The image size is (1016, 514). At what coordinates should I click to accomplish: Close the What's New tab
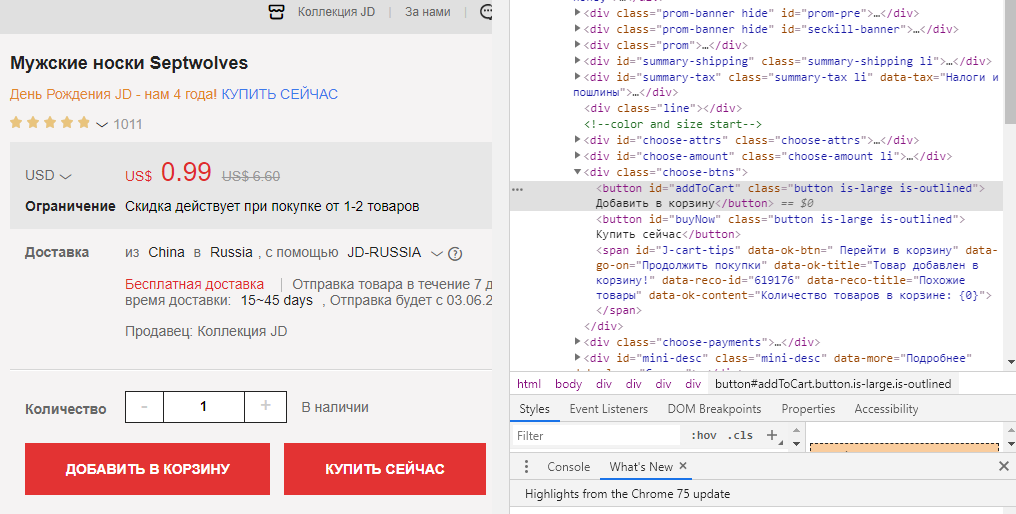pyautogui.click(x=683, y=466)
